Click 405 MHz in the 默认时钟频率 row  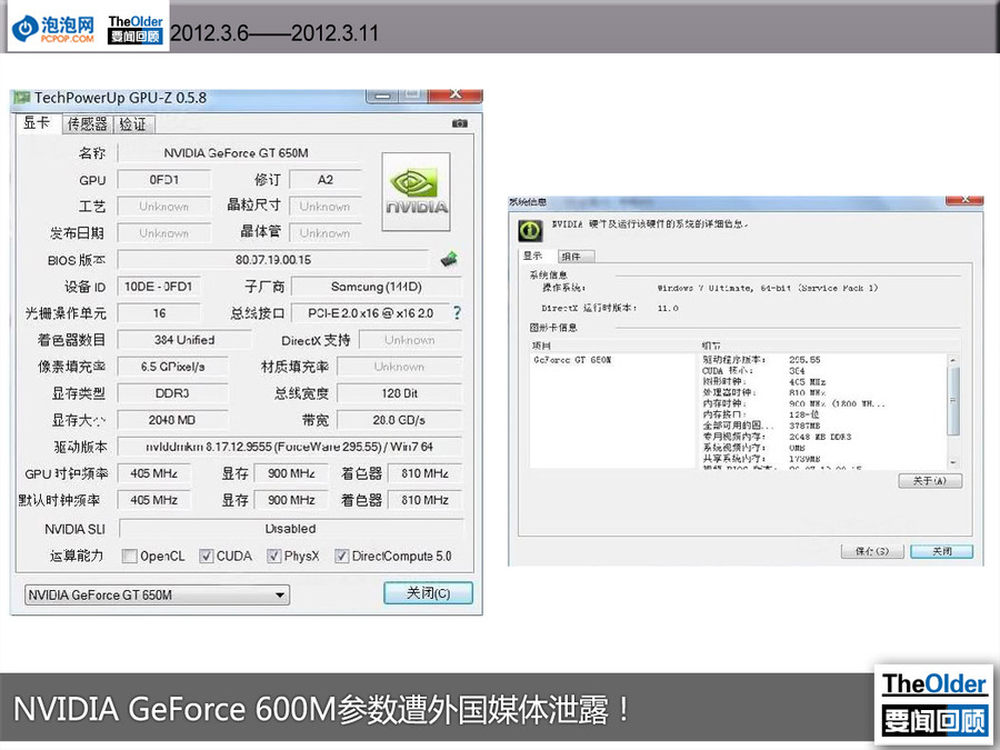pos(154,500)
